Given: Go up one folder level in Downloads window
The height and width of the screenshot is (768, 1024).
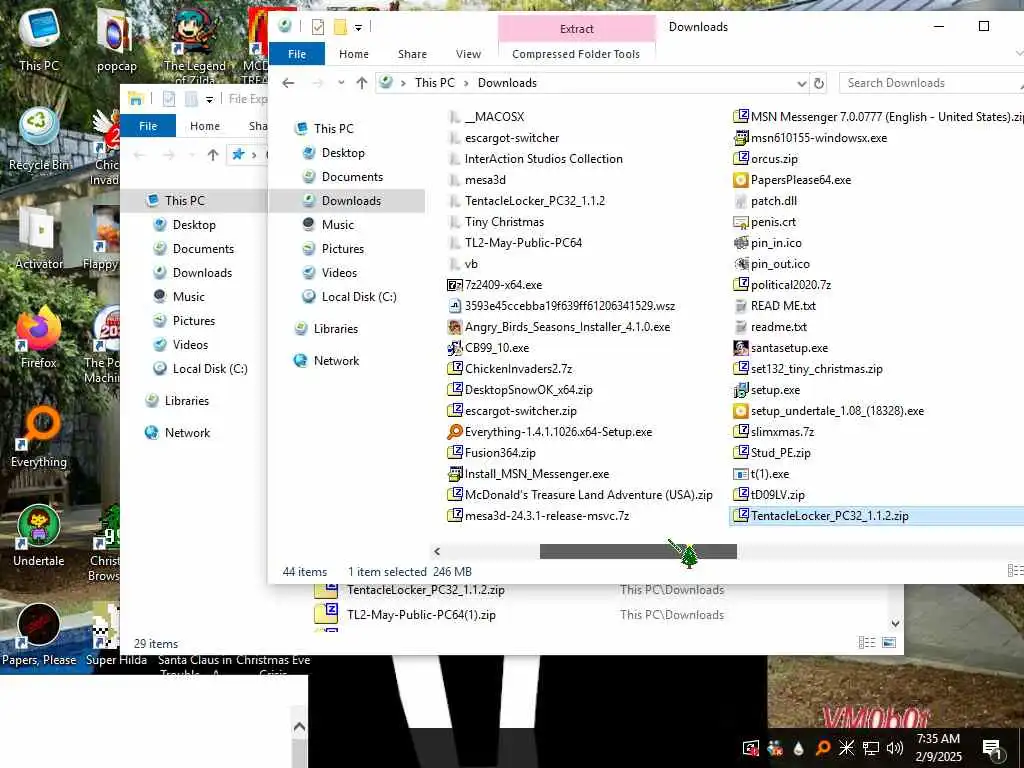Looking at the screenshot, I should pos(362,83).
